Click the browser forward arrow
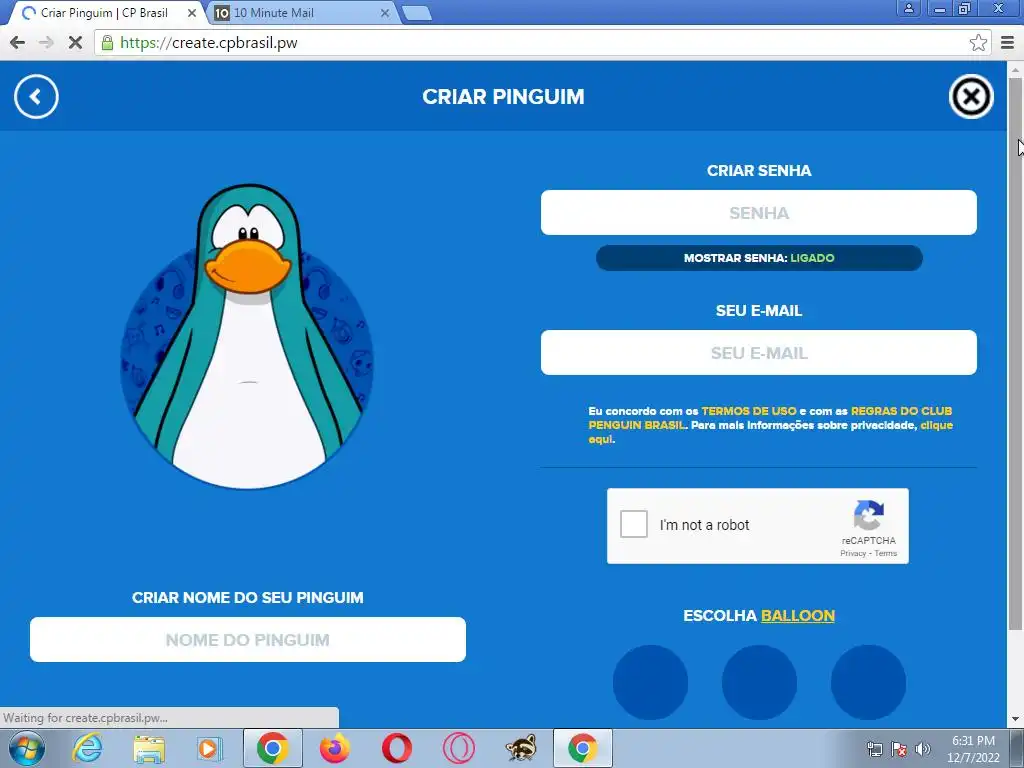Viewport: 1024px width, 768px height. click(46, 43)
